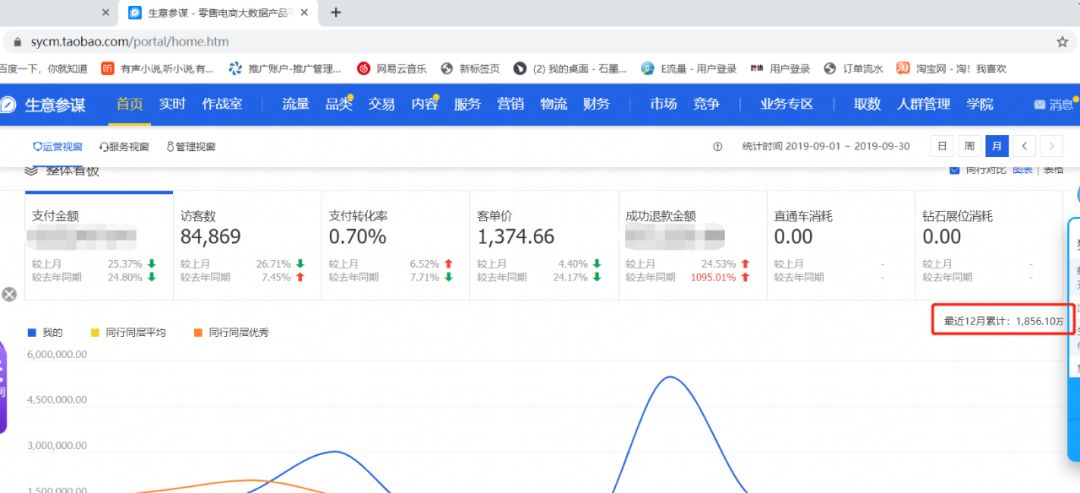The height and width of the screenshot is (493, 1080).
Task: Open the 用户登录 bookmark
Action: pyautogui.click(x=780, y=68)
